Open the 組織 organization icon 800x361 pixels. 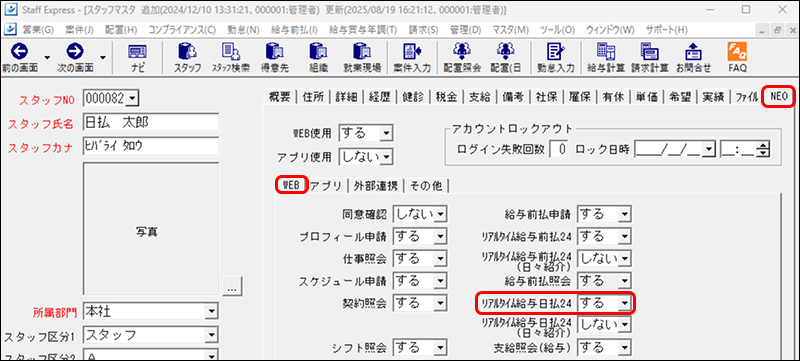tap(318, 51)
